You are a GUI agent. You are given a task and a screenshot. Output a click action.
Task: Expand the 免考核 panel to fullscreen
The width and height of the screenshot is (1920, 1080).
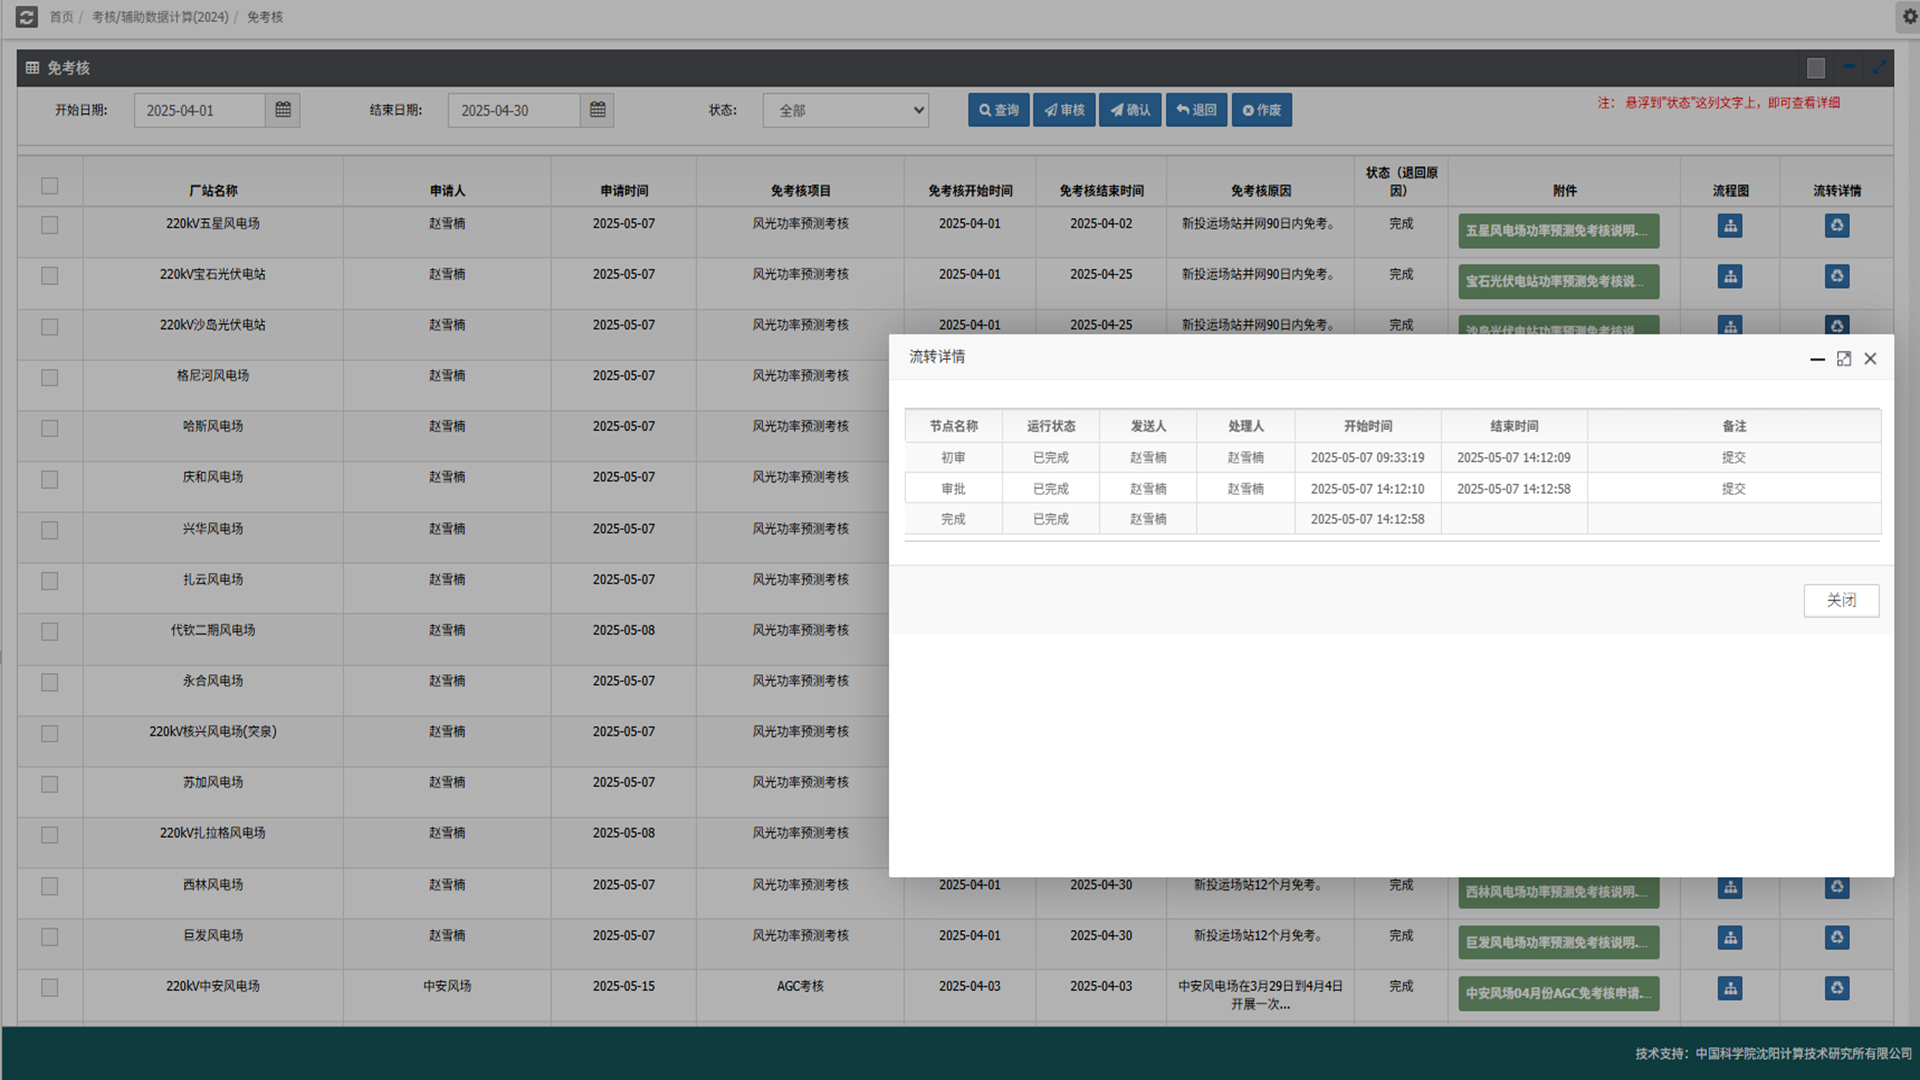[x=1879, y=67]
